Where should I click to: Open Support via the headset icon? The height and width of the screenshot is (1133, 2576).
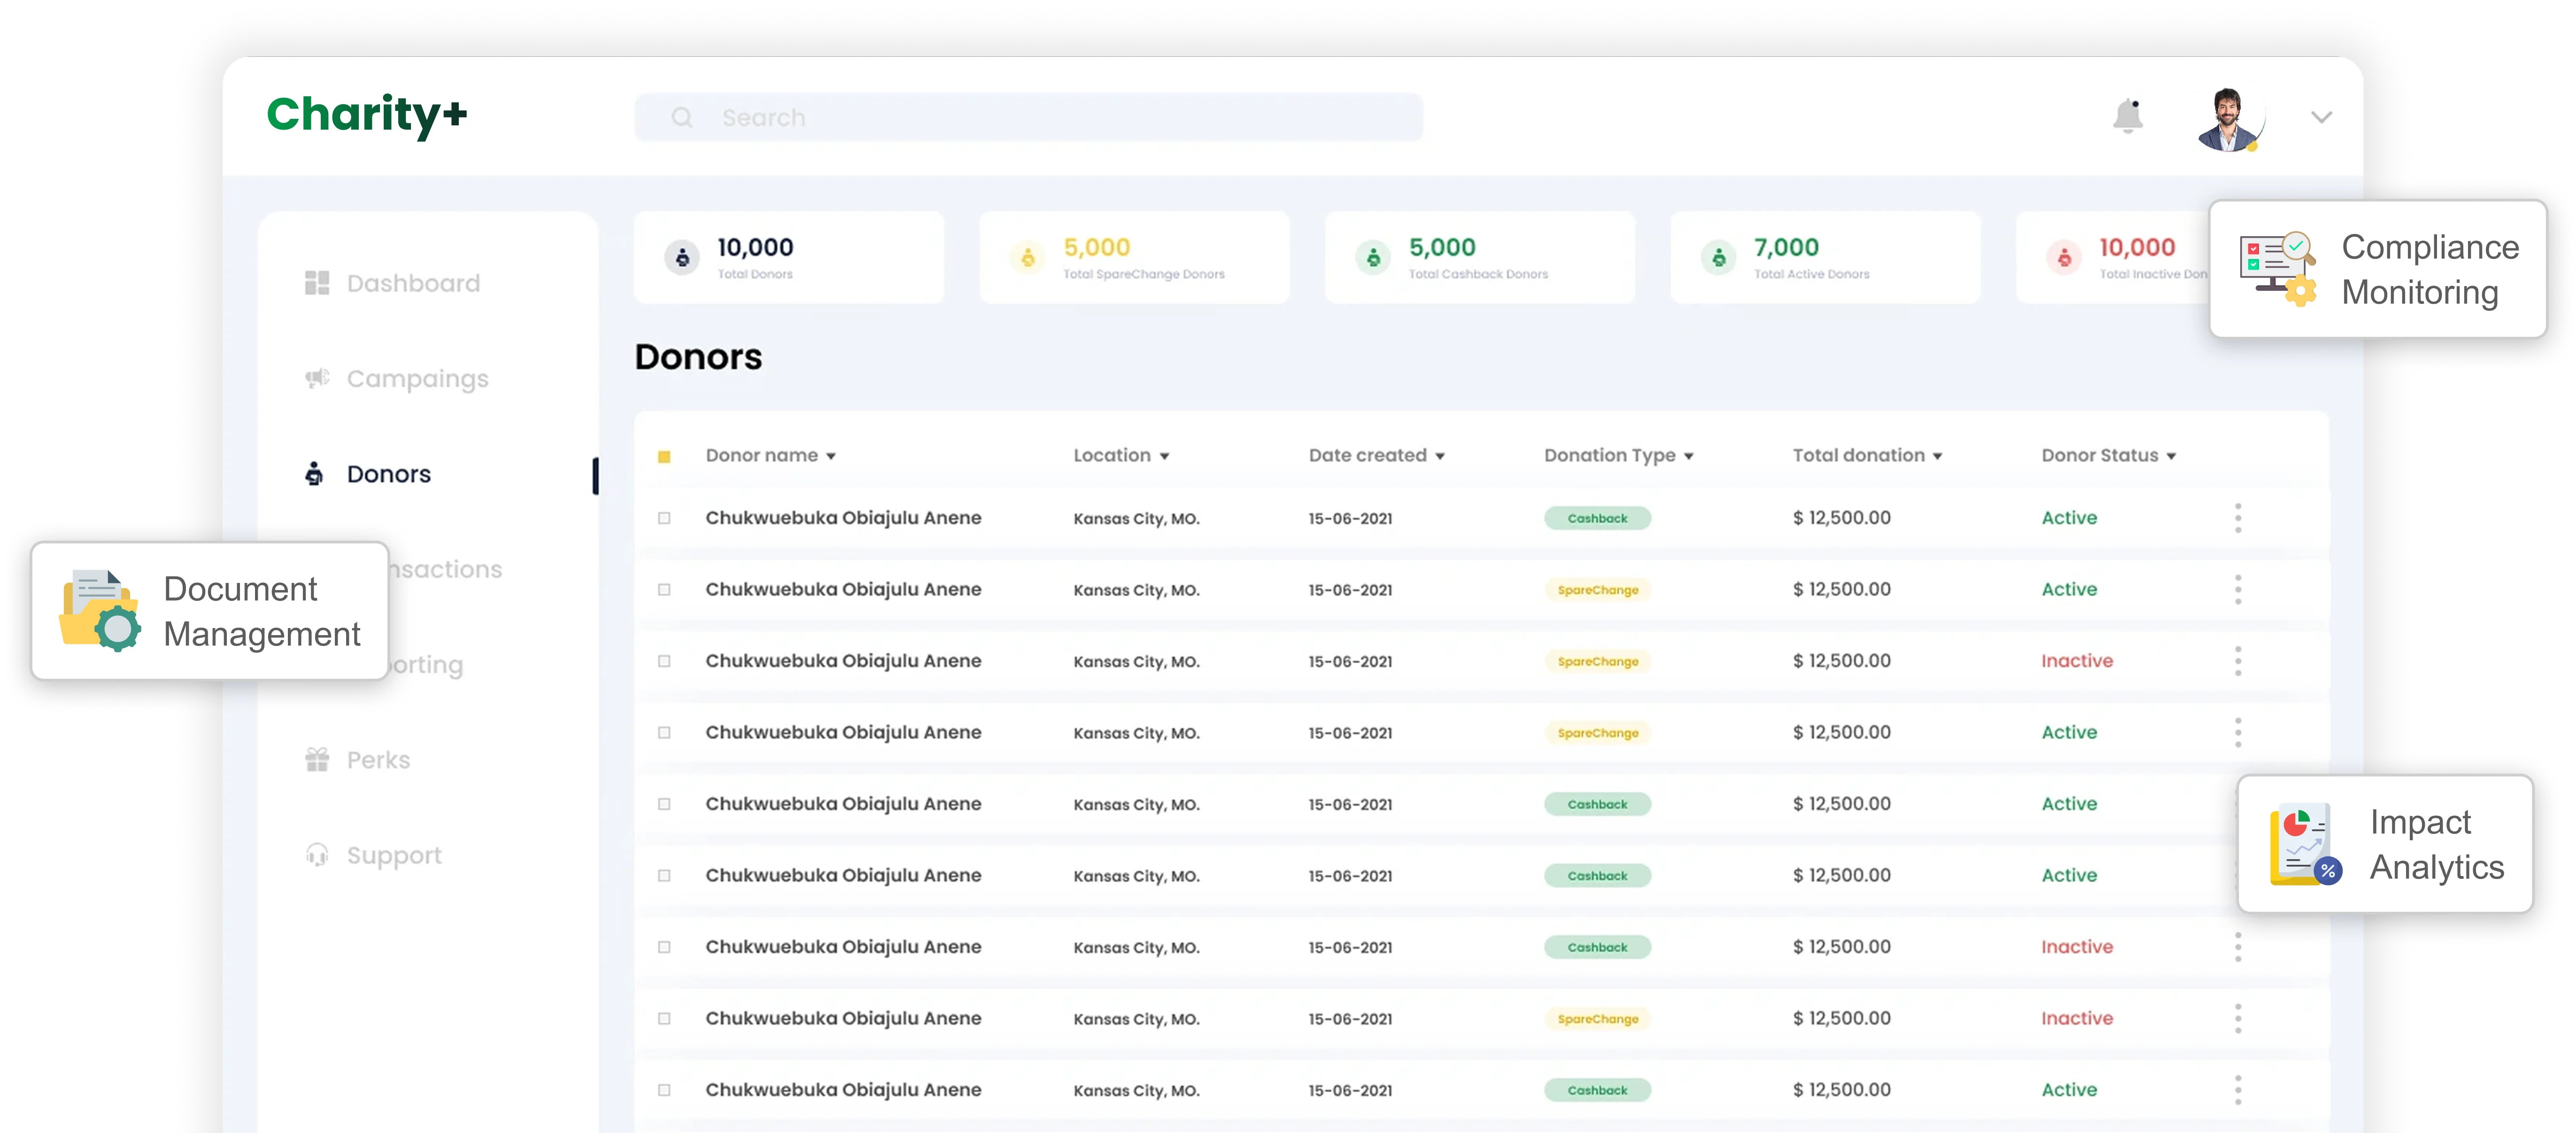pos(316,854)
